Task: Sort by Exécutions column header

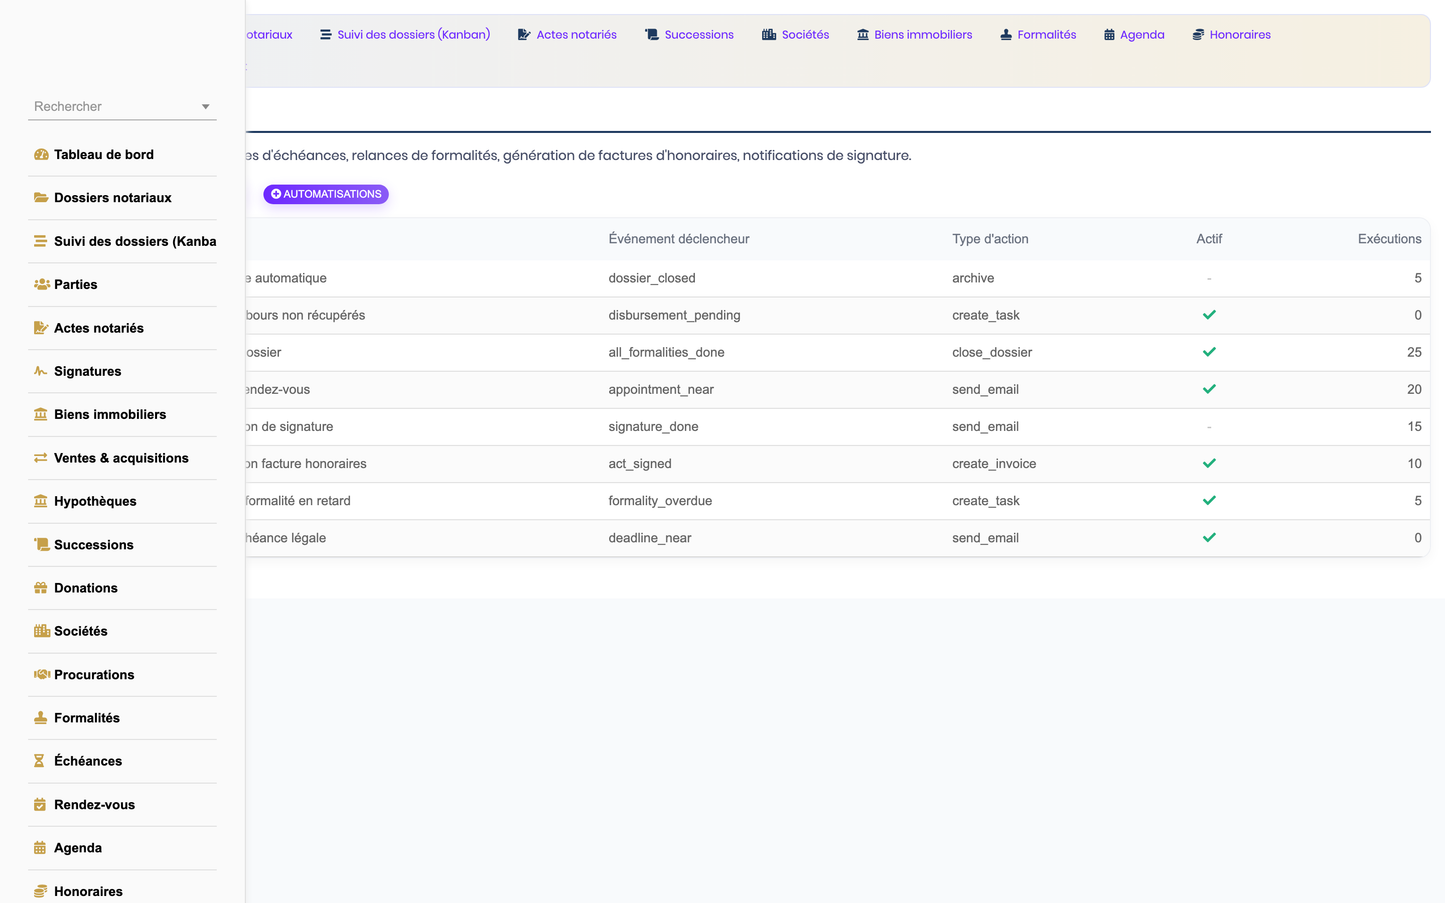Action: pyautogui.click(x=1389, y=239)
